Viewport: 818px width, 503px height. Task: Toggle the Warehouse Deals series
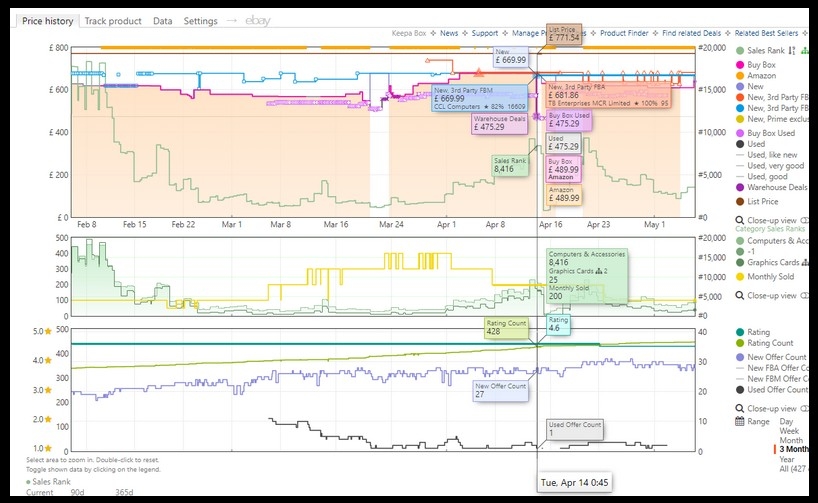[772, 187]
